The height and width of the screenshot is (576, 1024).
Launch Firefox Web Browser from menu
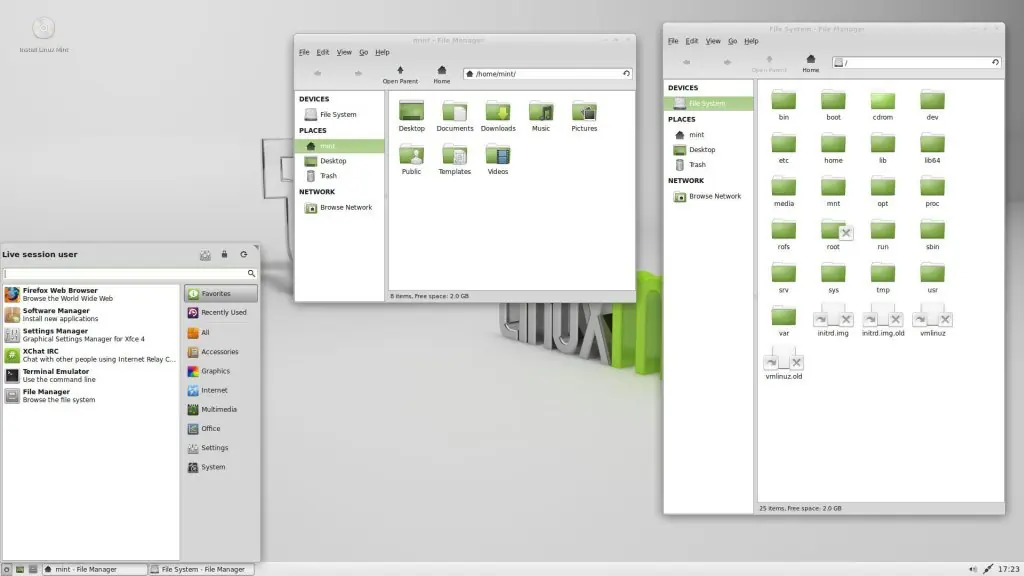point(91,295)
